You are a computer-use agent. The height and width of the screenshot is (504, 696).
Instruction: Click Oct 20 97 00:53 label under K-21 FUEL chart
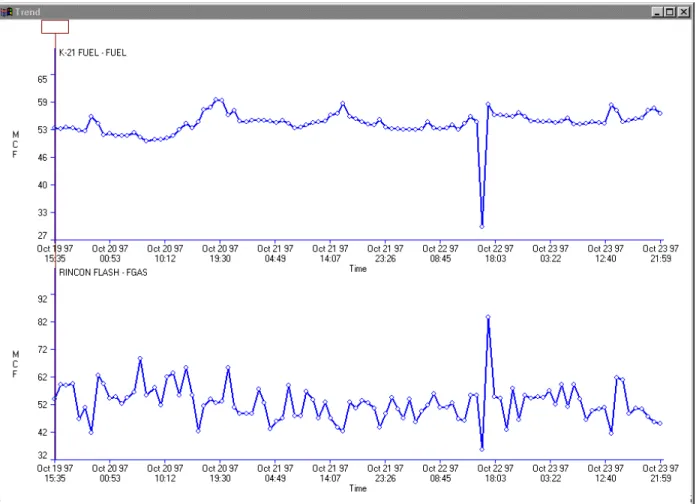click(x=110, y=254)
